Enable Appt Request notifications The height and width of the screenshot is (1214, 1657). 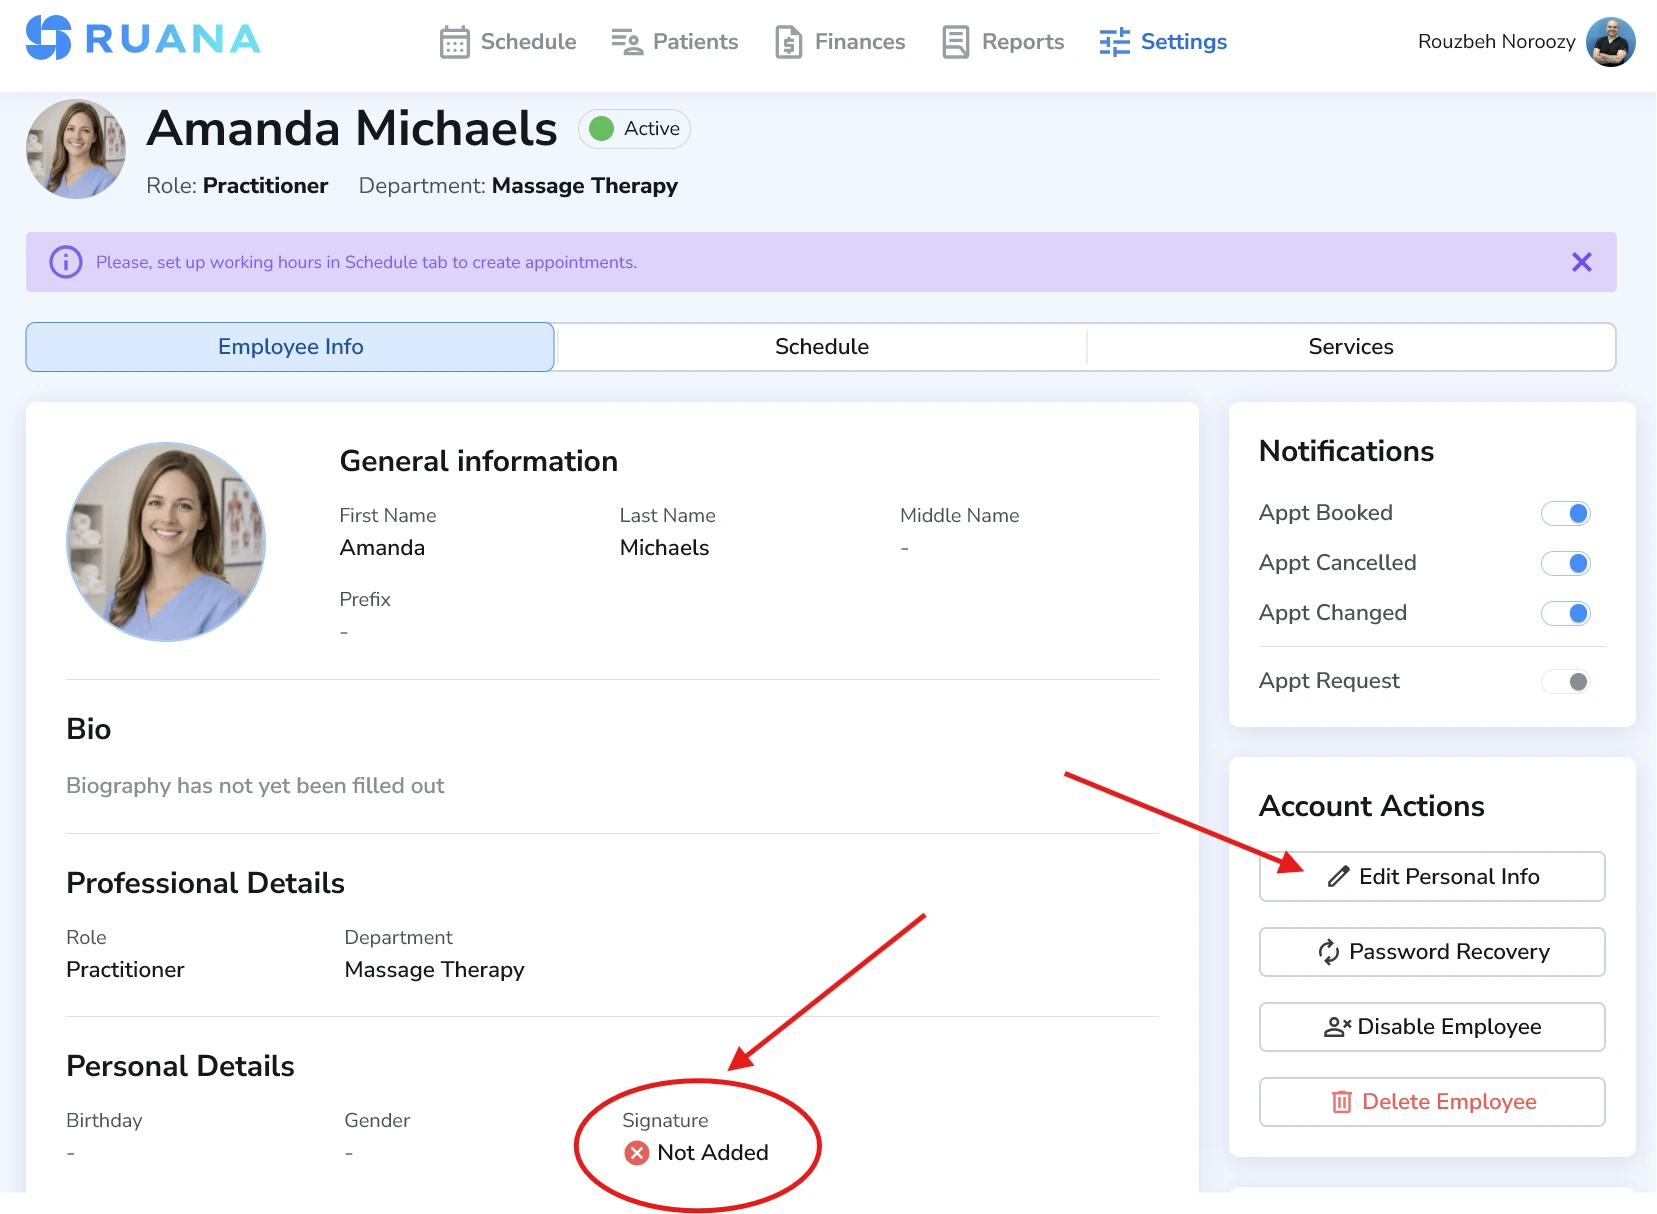1566,681
